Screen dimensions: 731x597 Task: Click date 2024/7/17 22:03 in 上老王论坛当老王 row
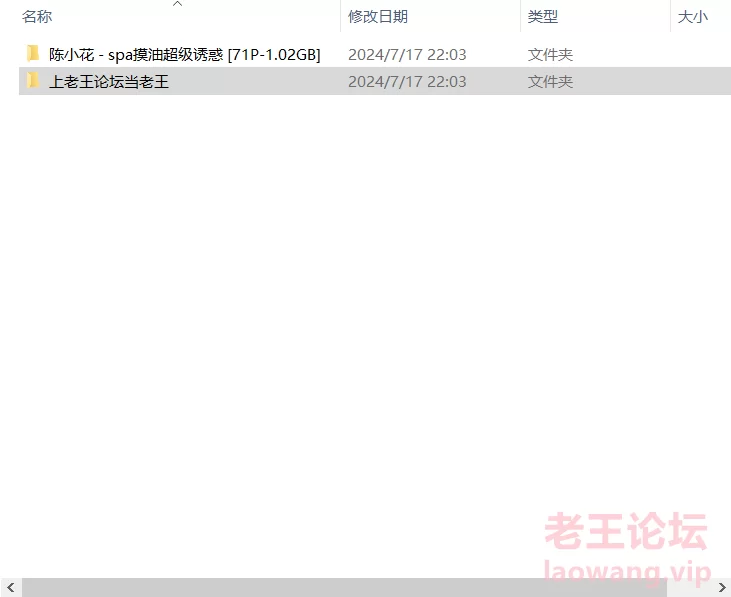pyautogui.click(x=407, y=82)
